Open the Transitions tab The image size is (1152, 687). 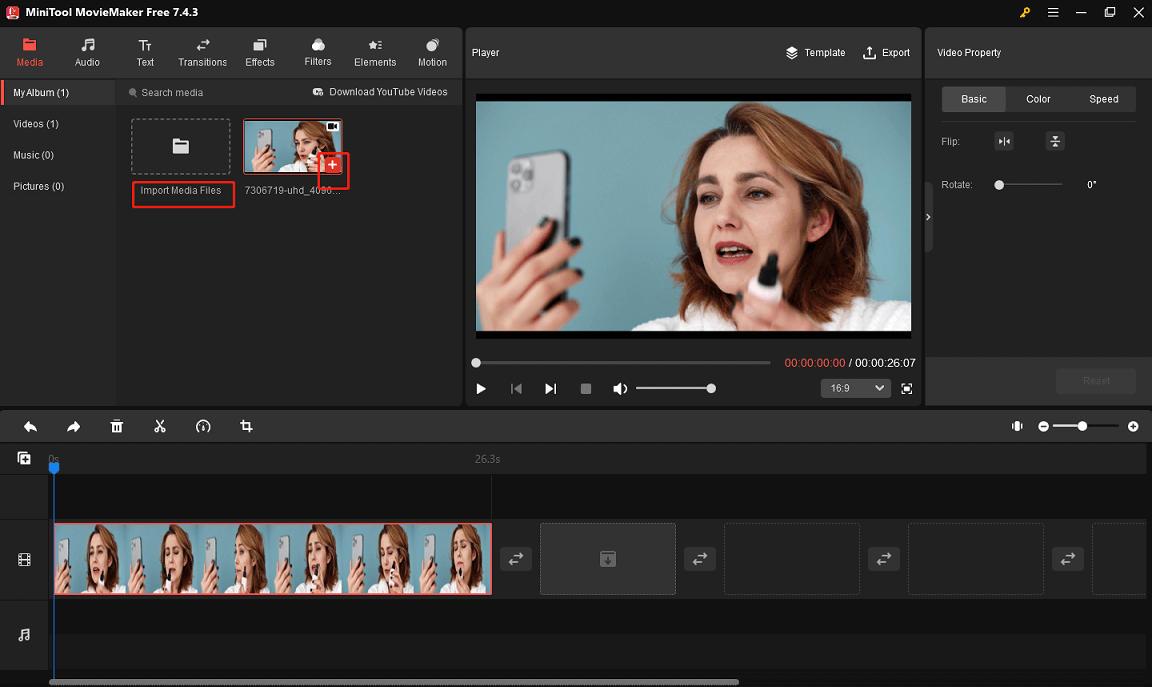202,53
